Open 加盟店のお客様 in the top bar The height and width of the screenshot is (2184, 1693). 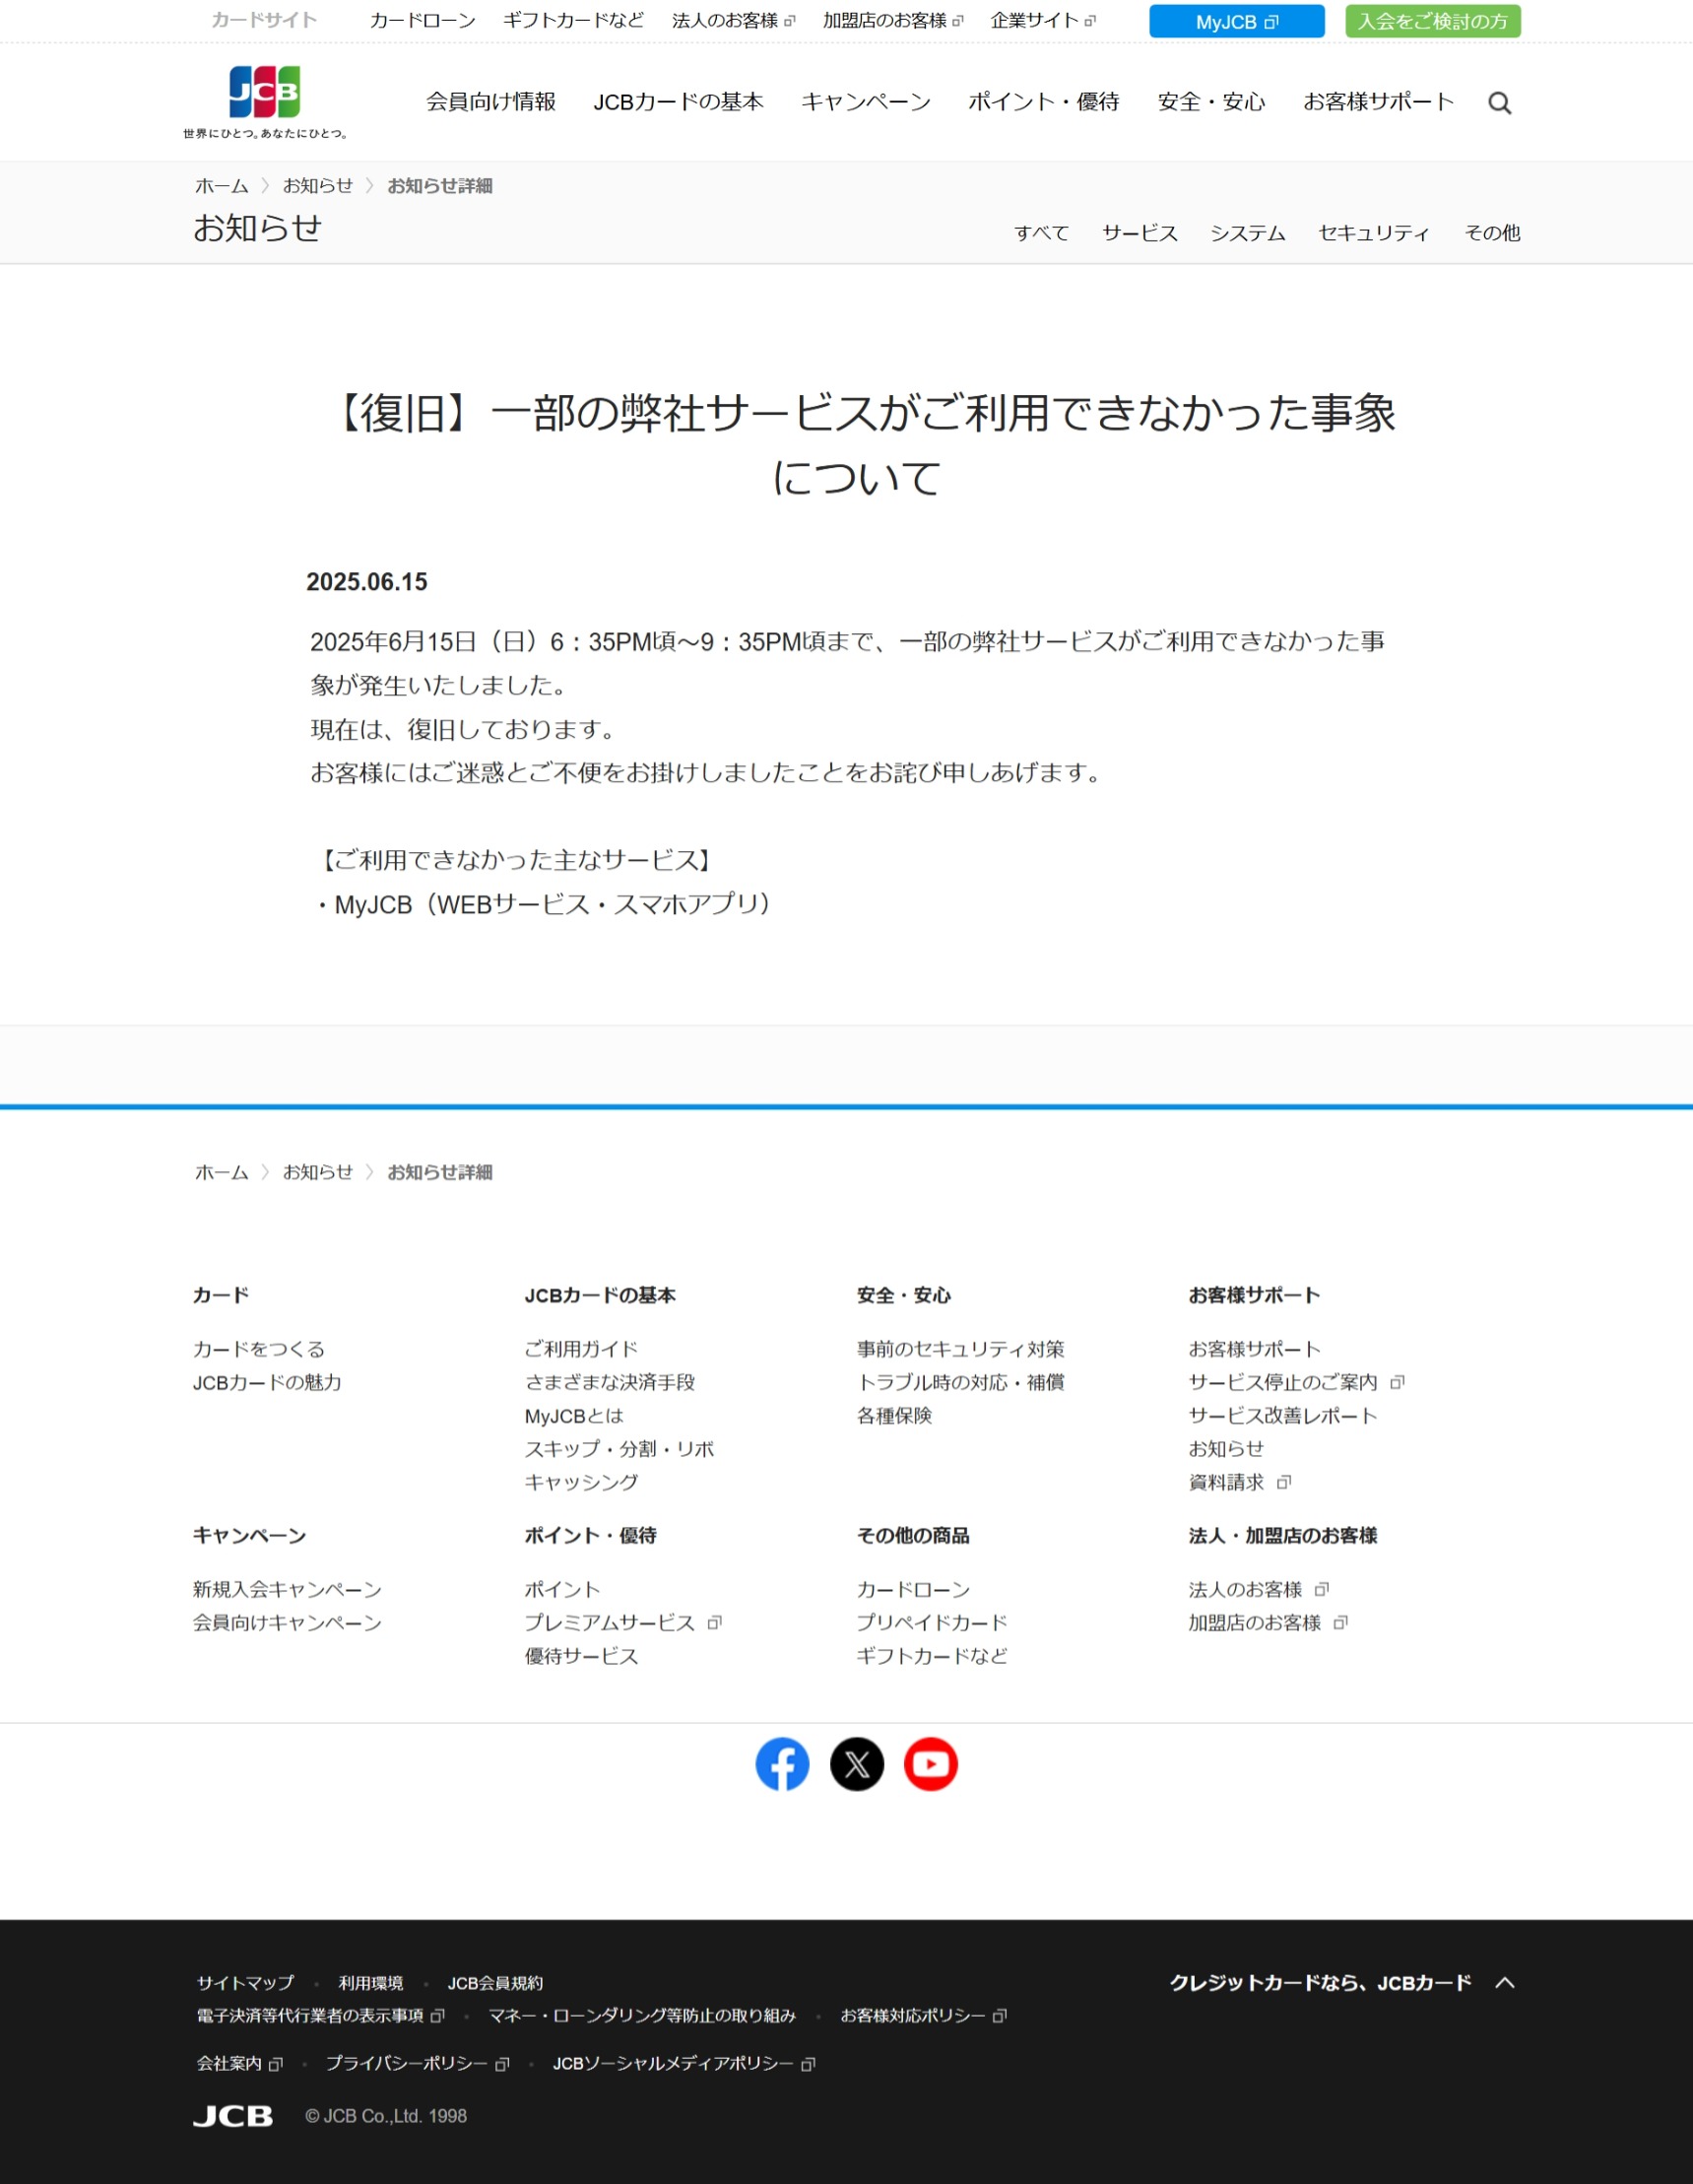893,21
